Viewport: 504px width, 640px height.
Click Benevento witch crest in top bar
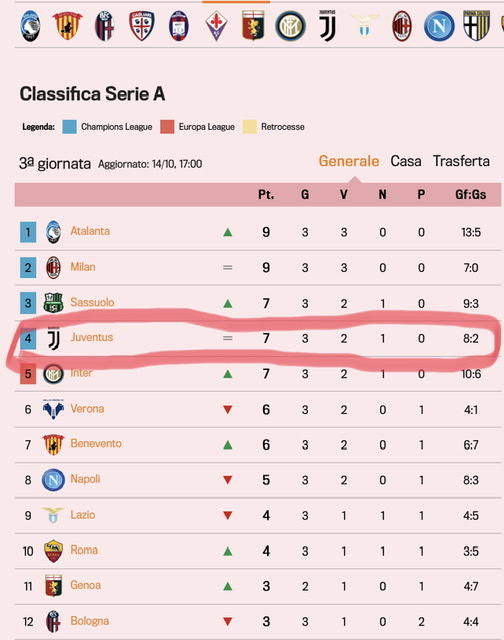tap(68, 25)
